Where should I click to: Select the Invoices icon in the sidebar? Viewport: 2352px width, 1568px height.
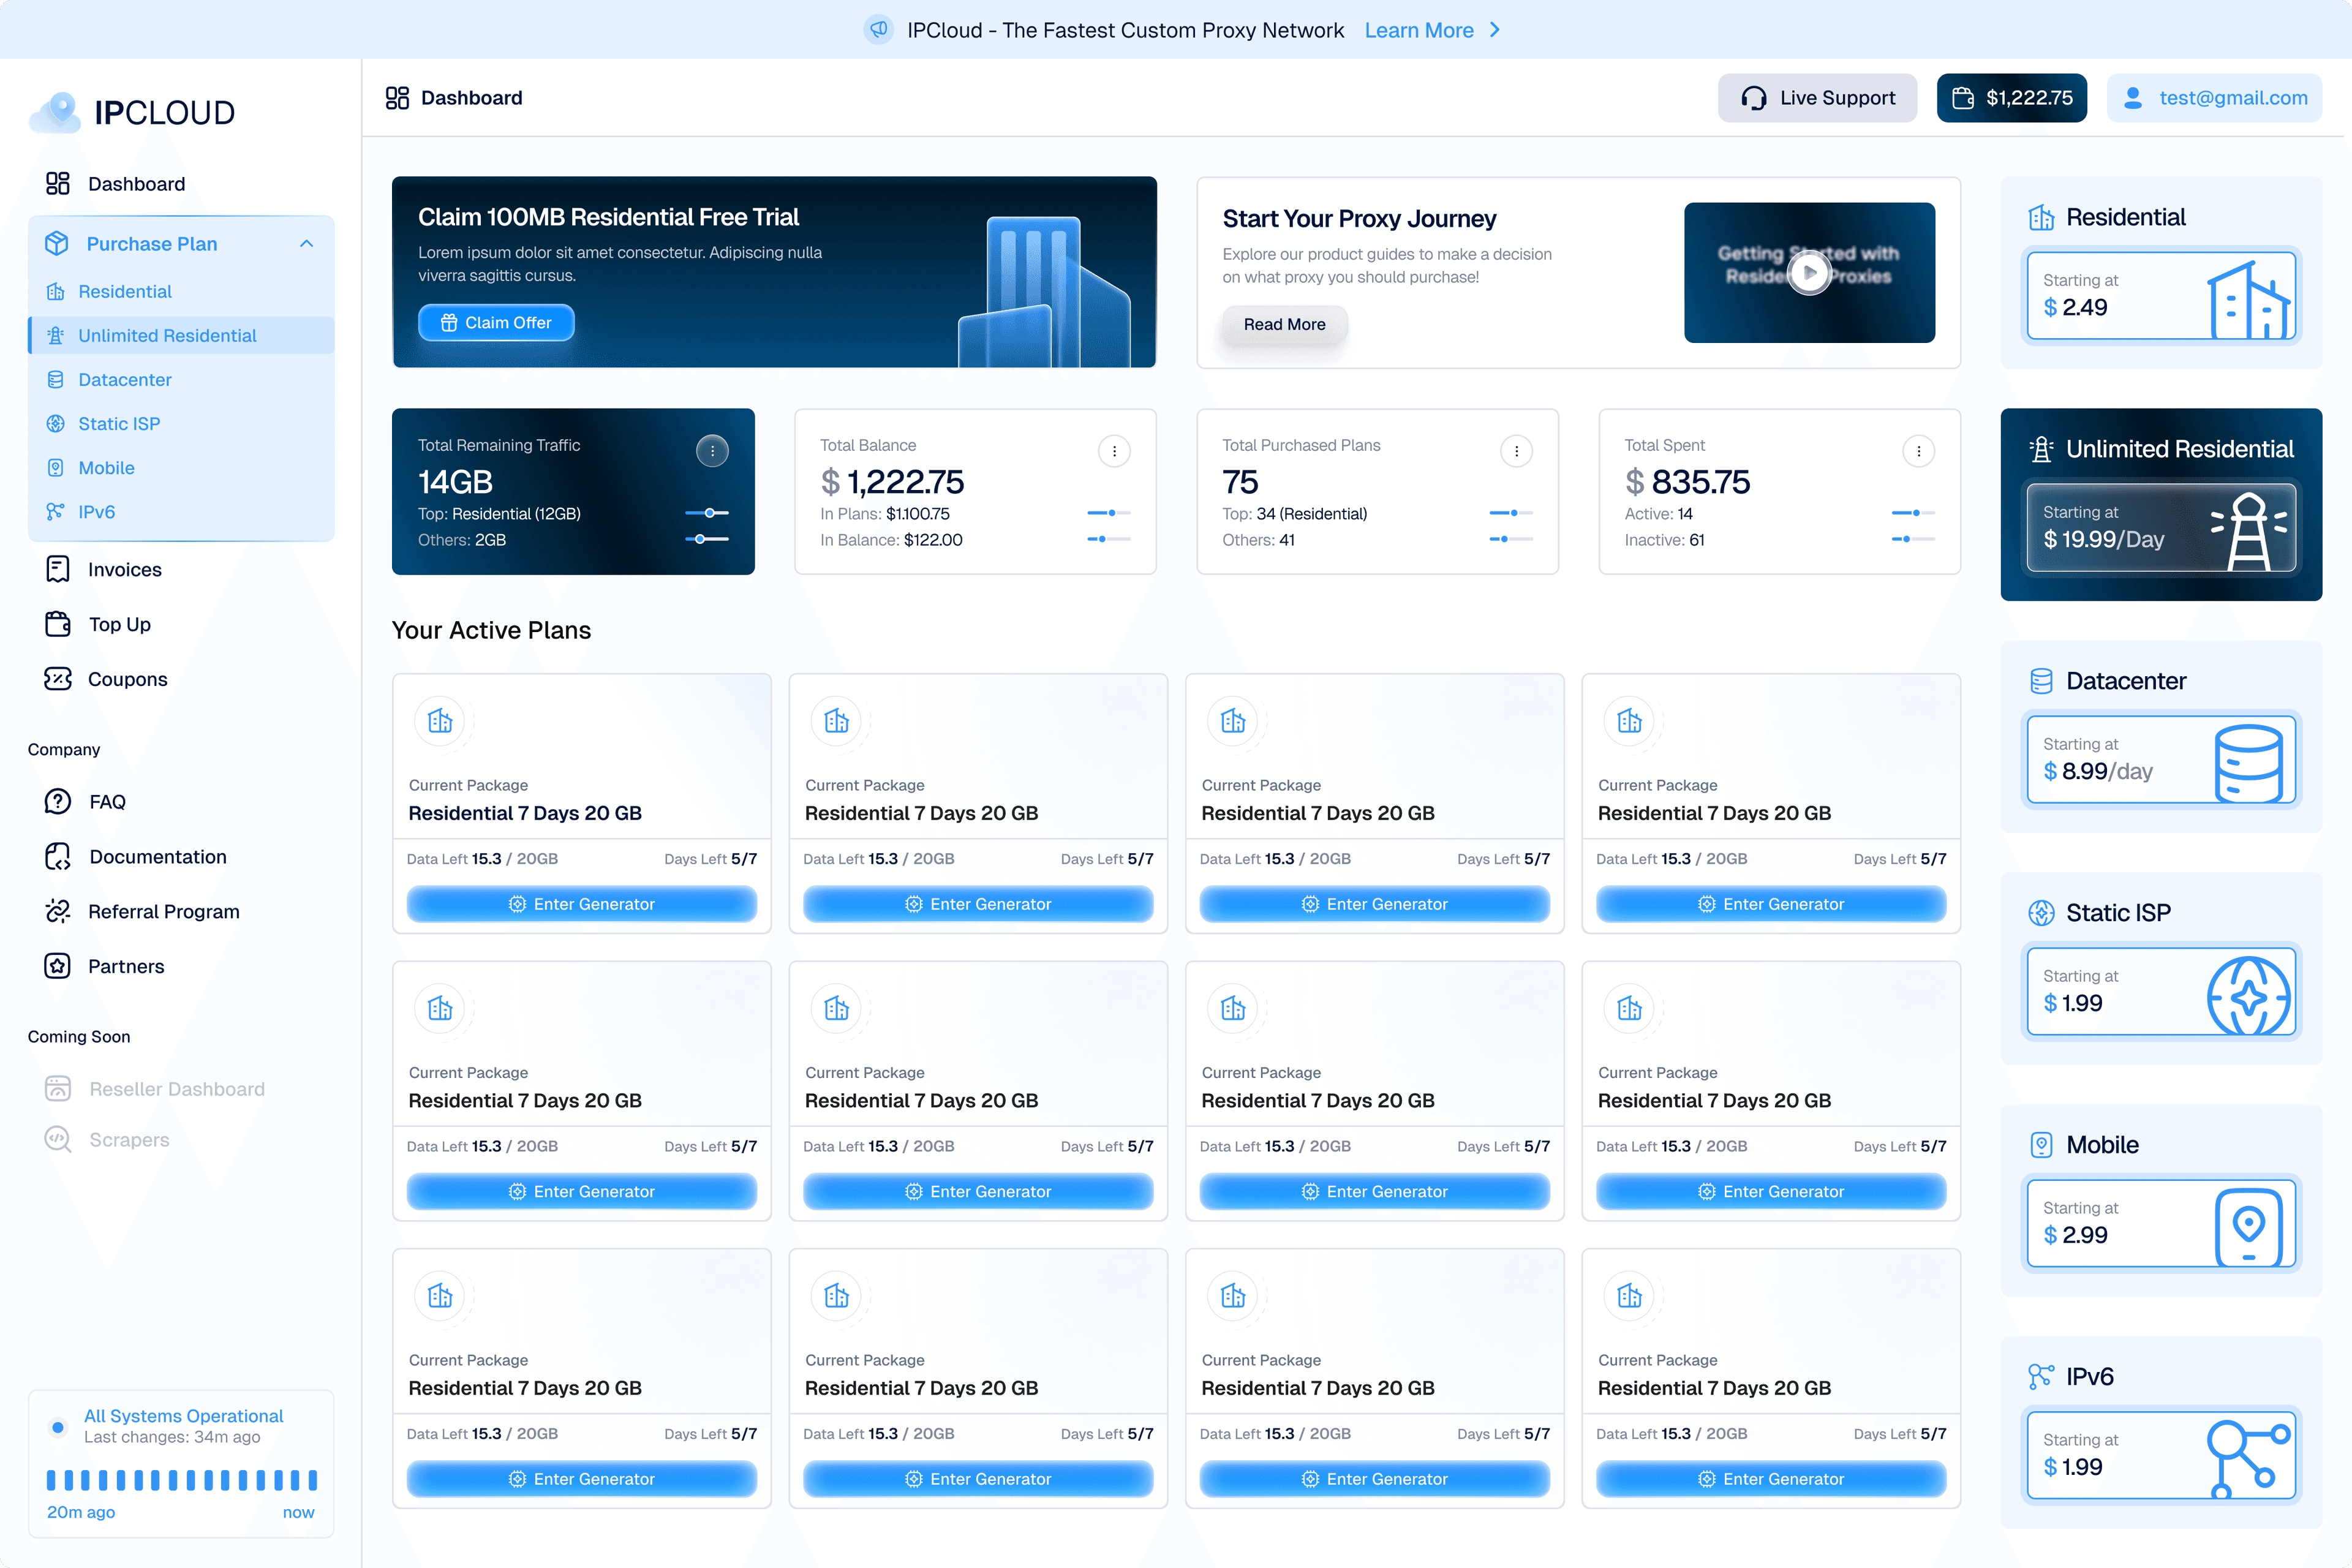(x=57, y=569)
